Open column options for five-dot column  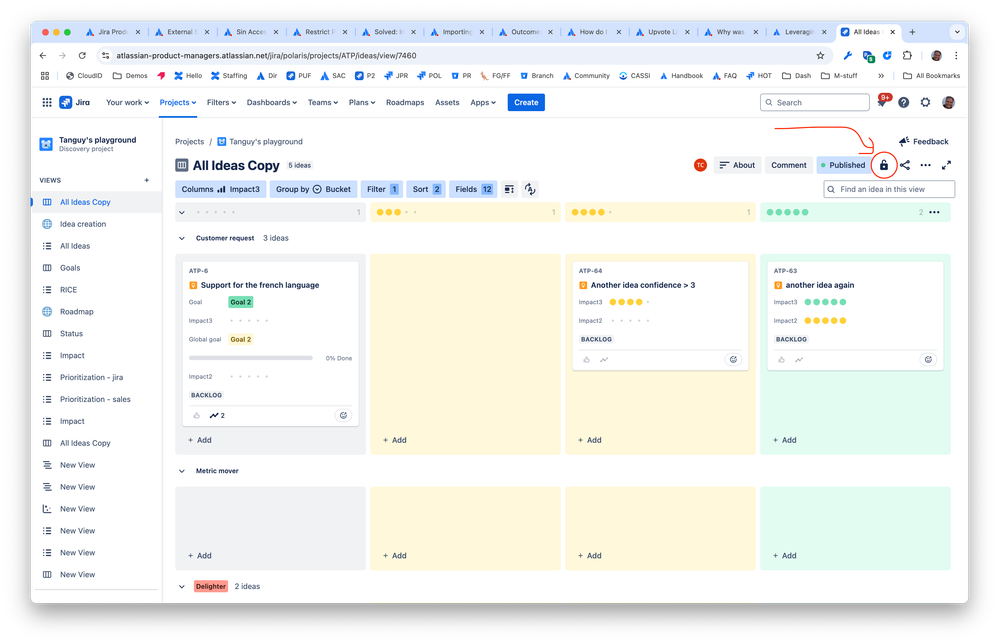[935, 212]
